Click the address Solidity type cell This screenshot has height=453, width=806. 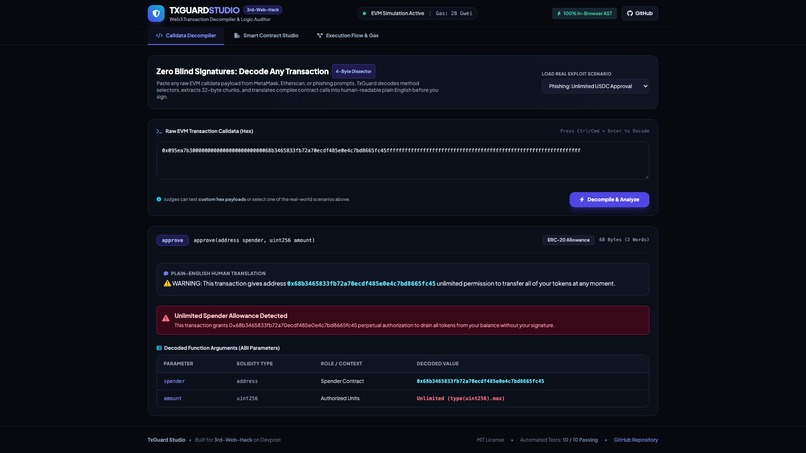(247, 382)
